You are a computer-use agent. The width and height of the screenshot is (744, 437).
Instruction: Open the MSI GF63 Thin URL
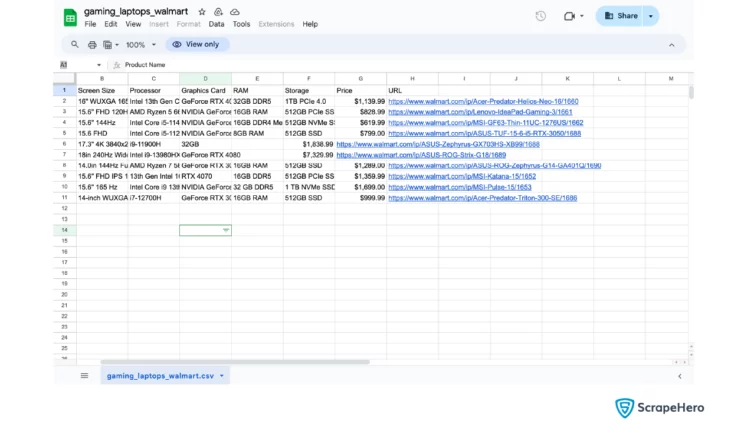(486, 123)
